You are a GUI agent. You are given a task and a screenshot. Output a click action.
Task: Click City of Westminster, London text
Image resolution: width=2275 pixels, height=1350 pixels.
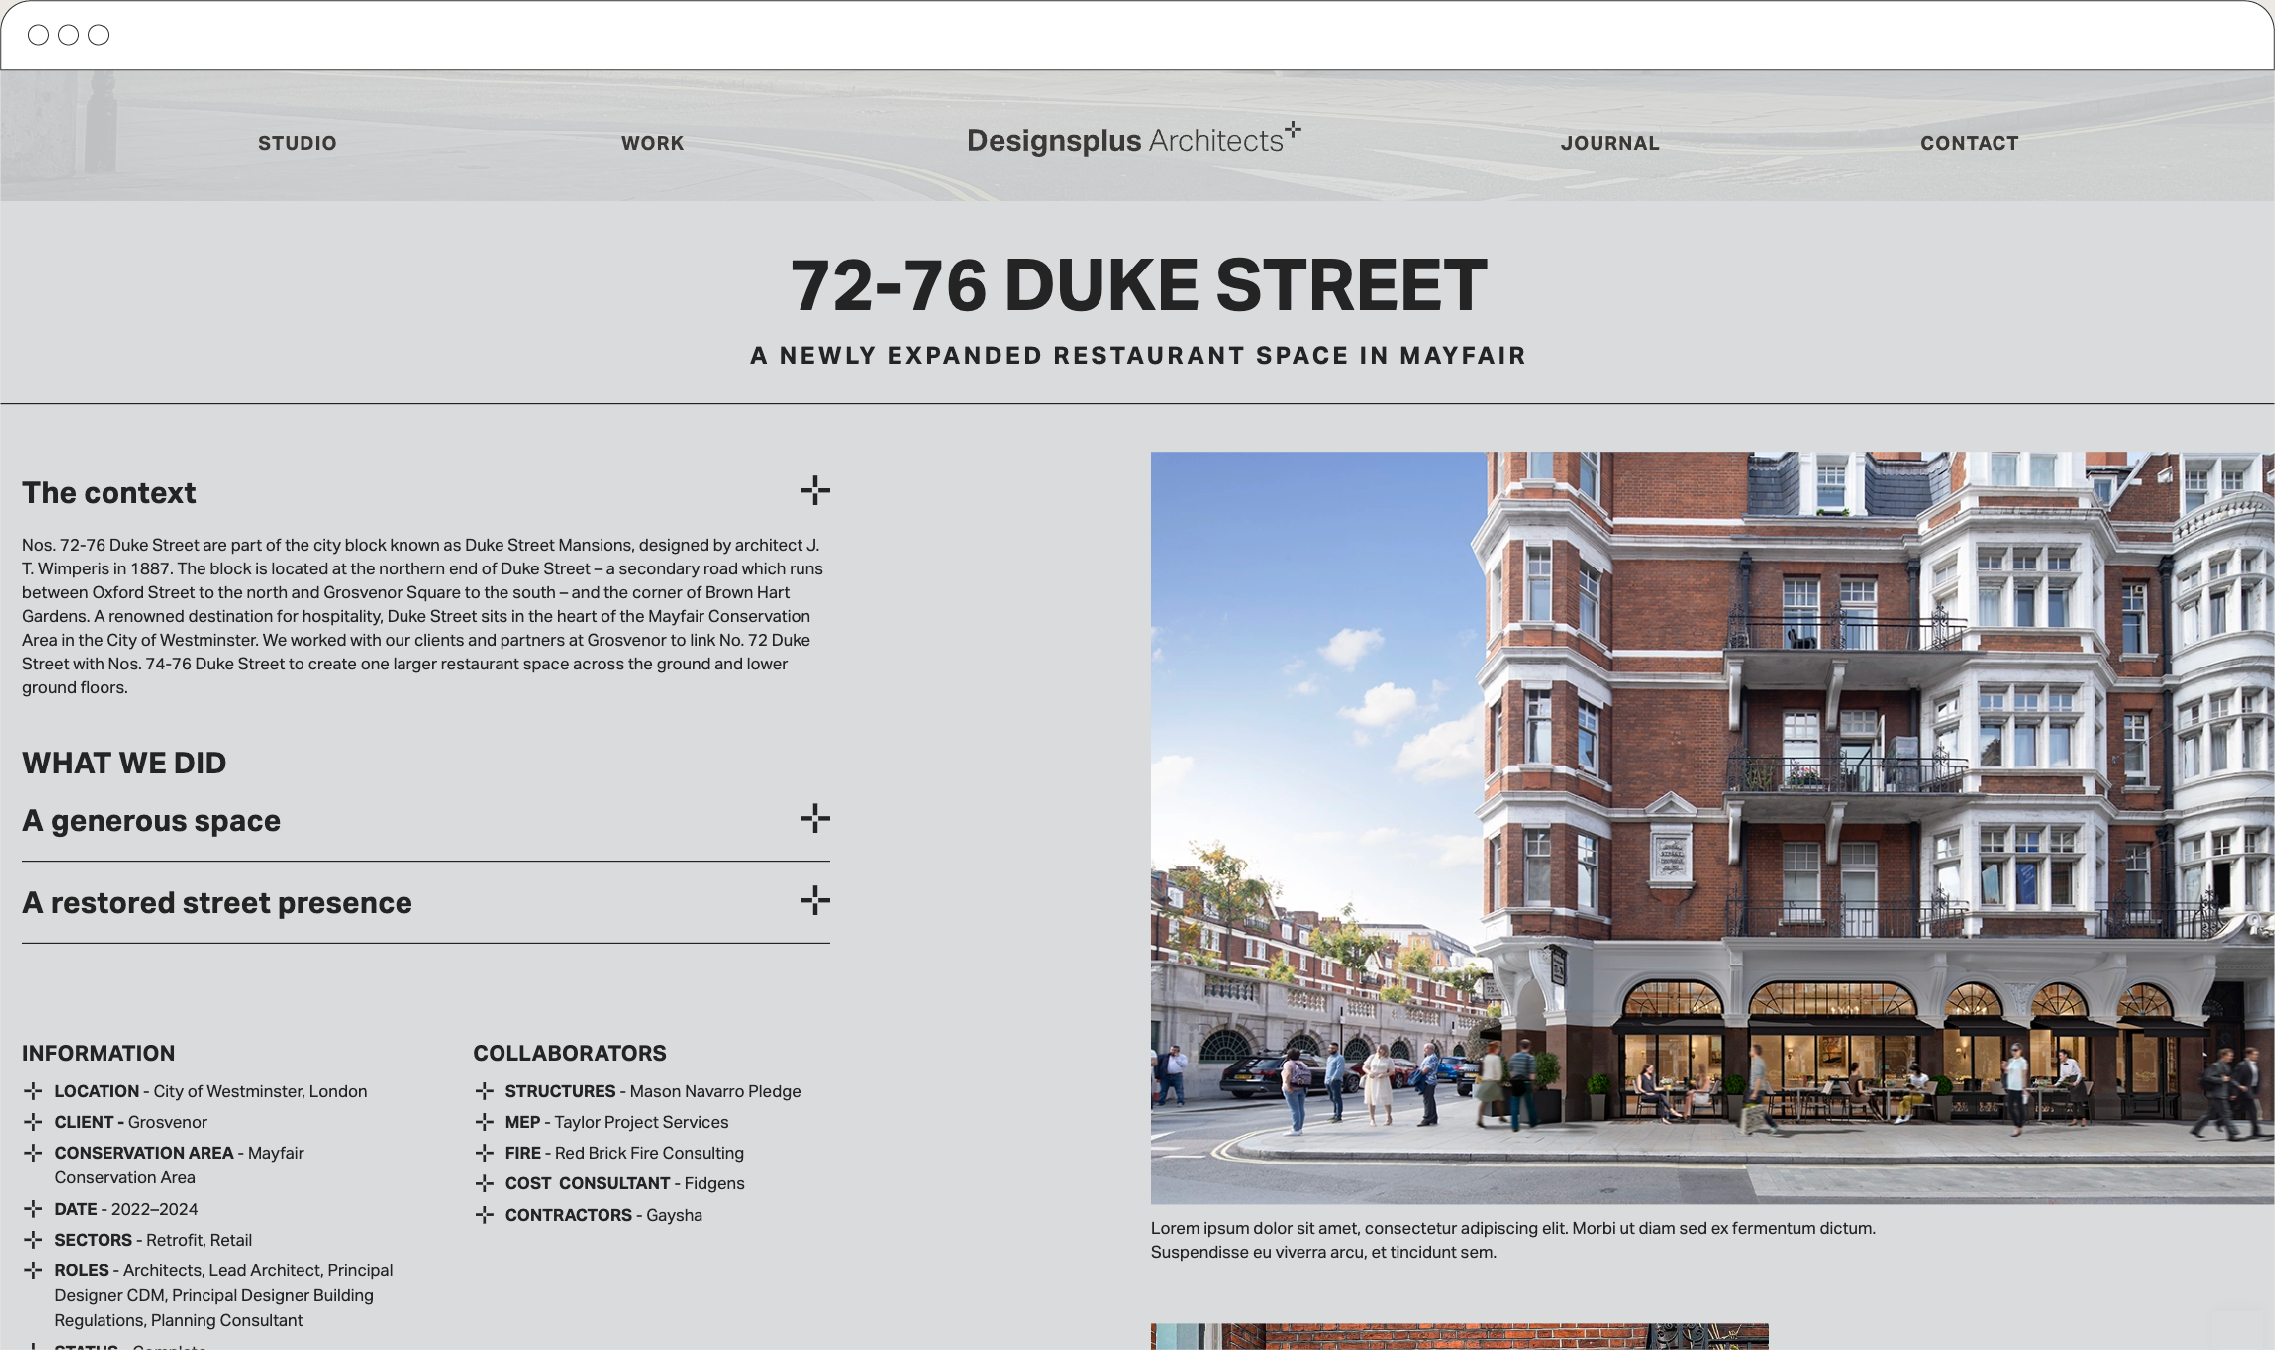pyautogui.click(x=260, y=1091)
